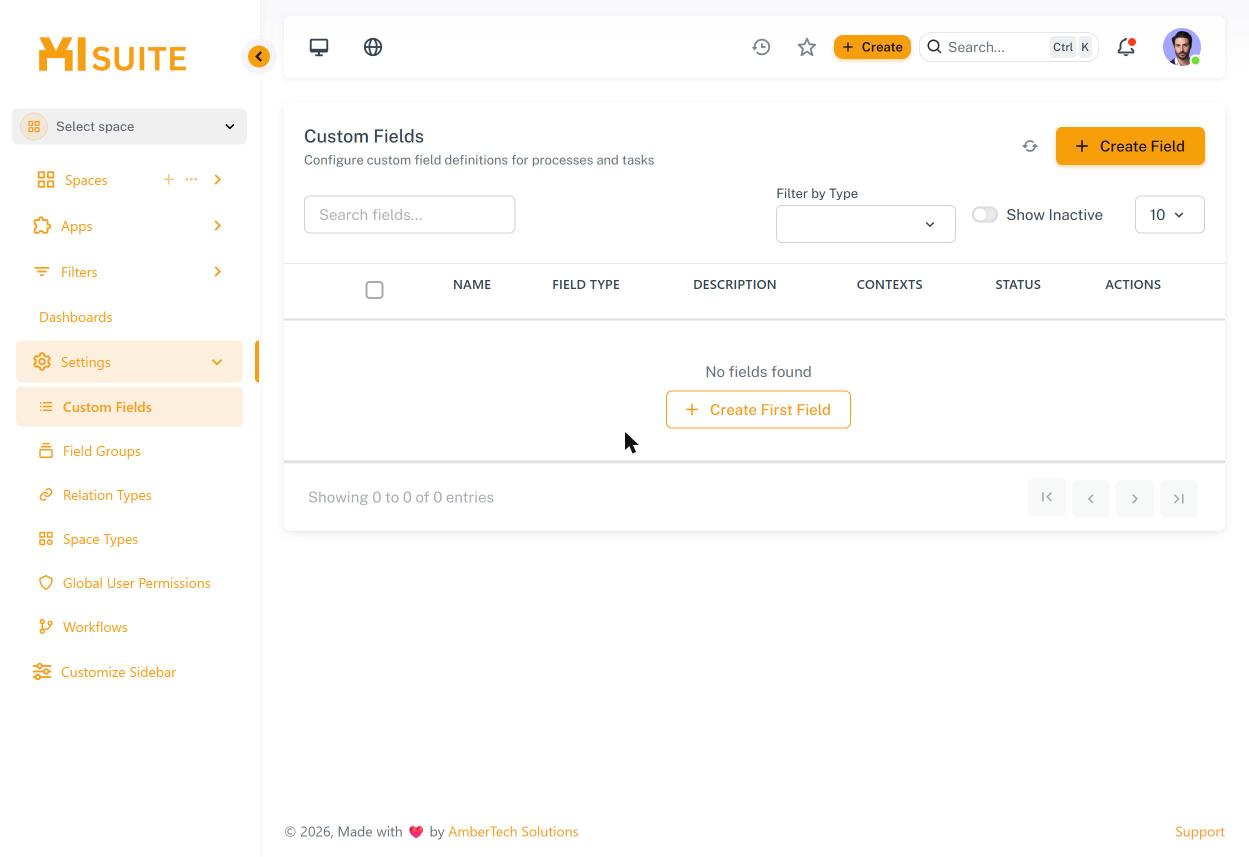Click the CONTEXTS column header
This screenshot has width=1249, height=857.
pos(890,285)
